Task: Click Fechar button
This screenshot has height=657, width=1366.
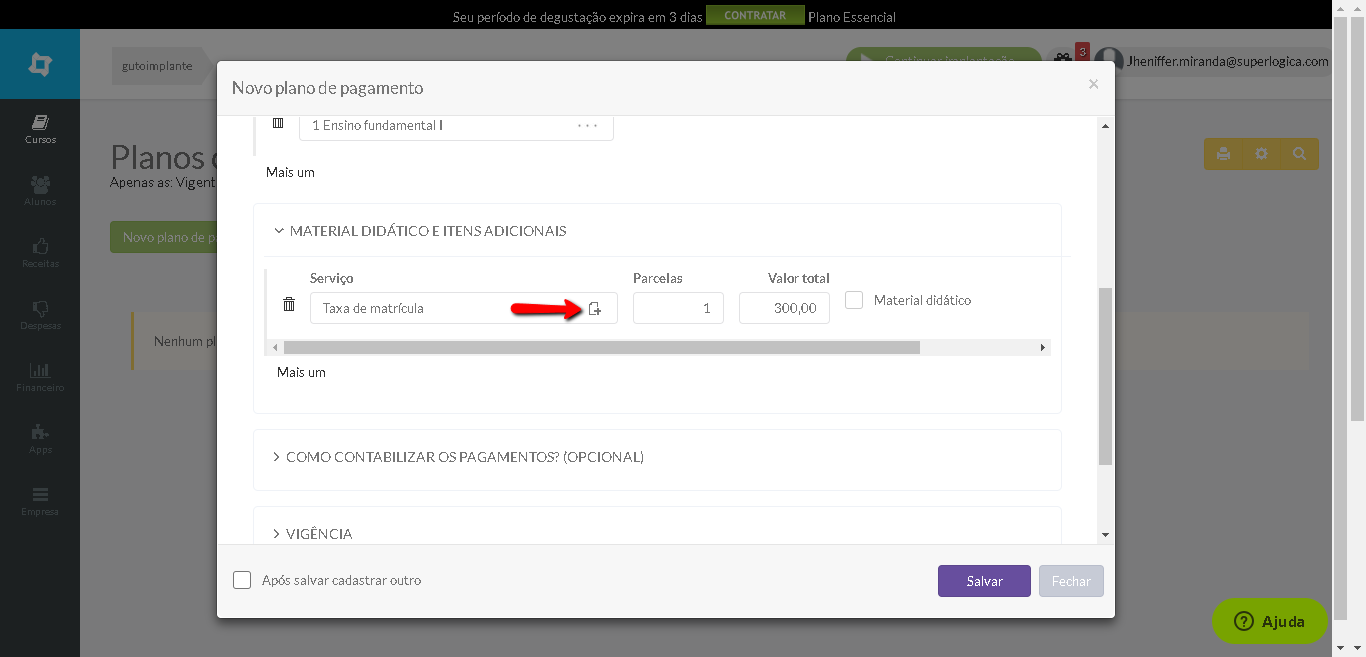Action: point(1071,581)
